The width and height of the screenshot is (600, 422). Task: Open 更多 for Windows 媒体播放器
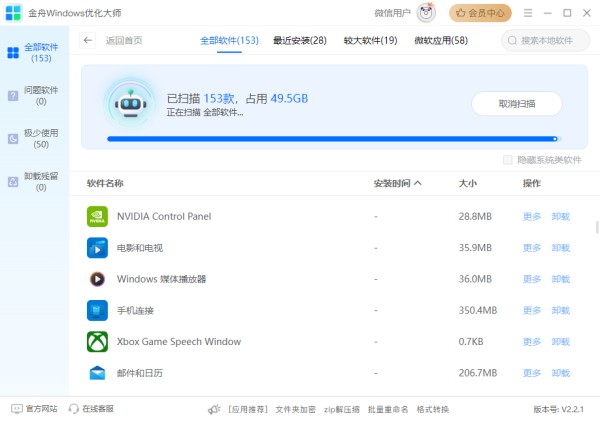tap(532, 279)
